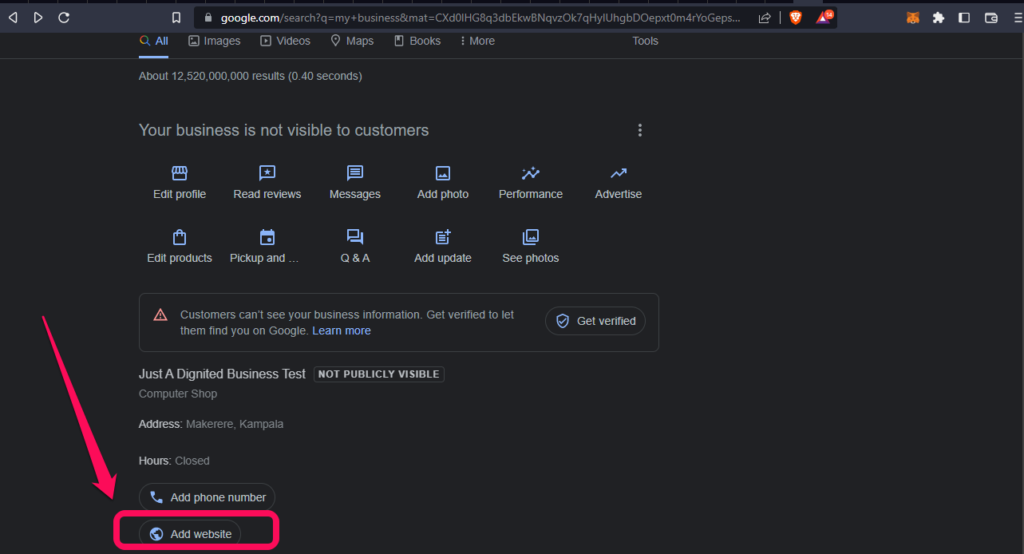Open the Performance sparkle chart icon
The image size is (1024, 554).
[x=530, y=173]
